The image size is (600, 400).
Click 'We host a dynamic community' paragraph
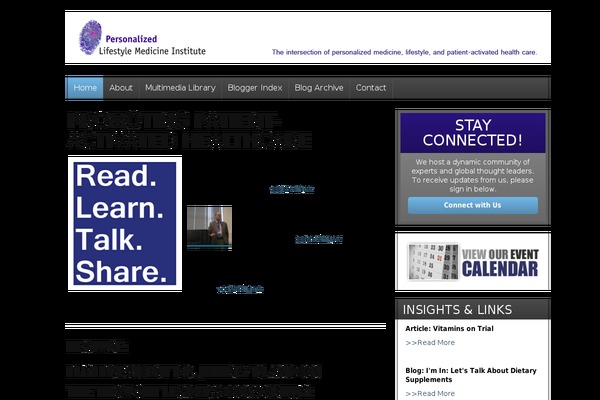point(473,175)
